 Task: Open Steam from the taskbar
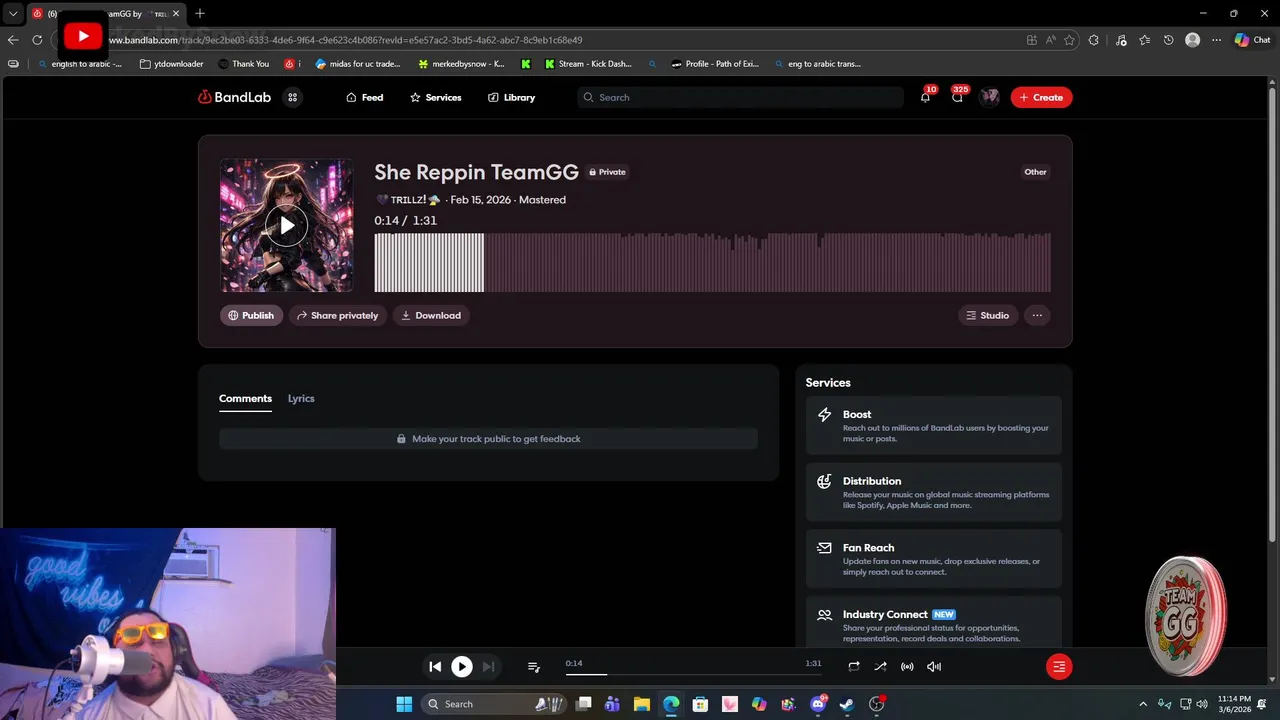[847, 704]
